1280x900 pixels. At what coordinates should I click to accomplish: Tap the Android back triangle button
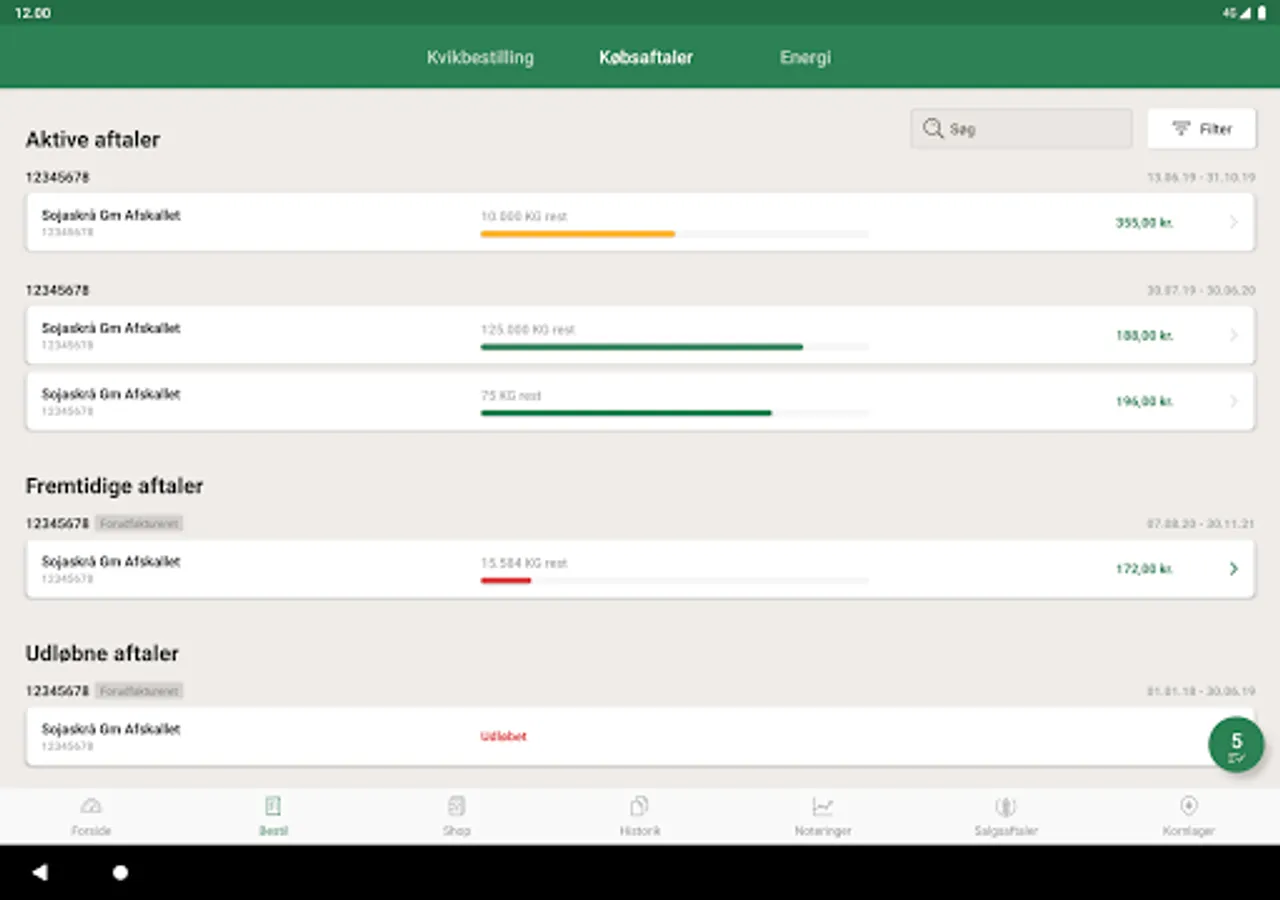click(40, 872)
